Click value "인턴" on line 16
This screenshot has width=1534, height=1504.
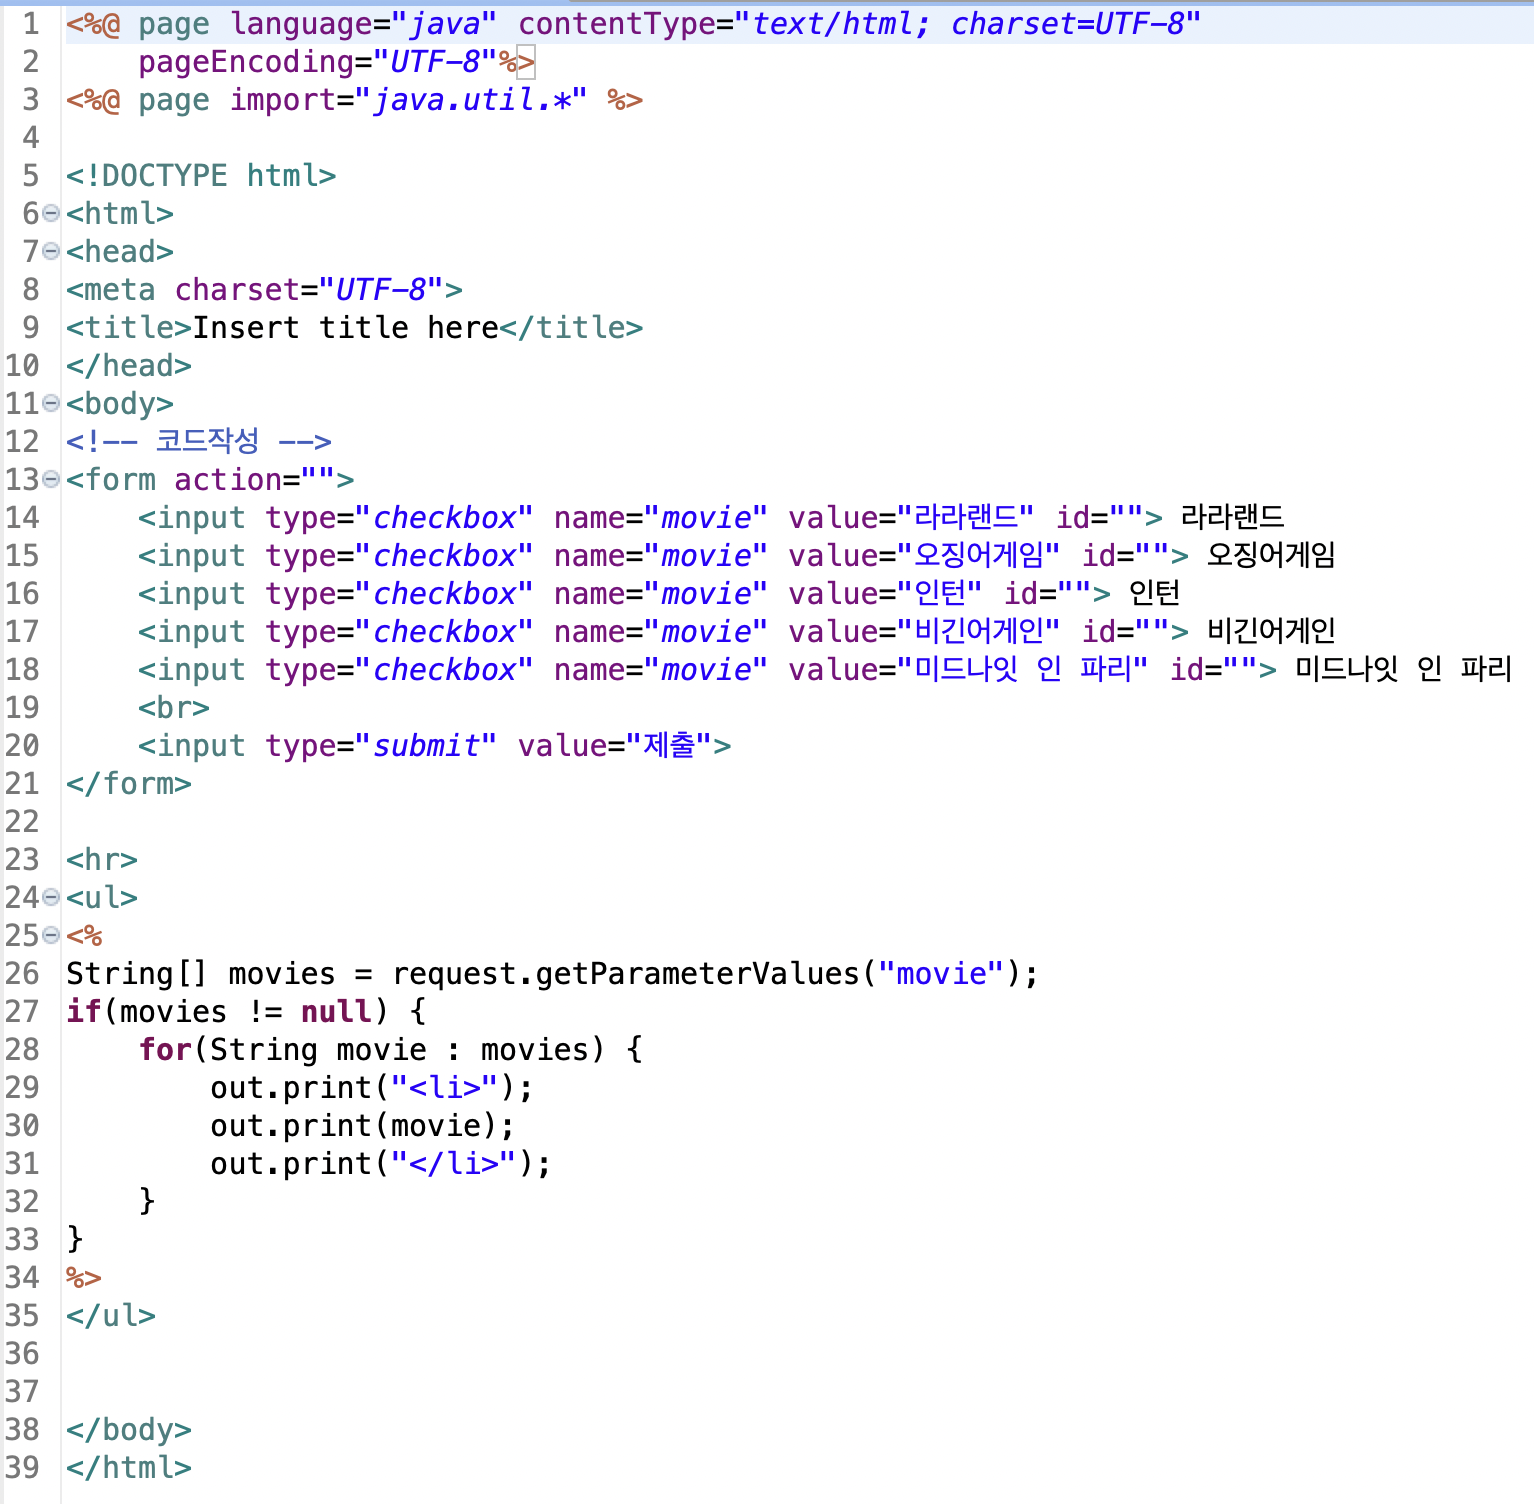pos(940,594)
